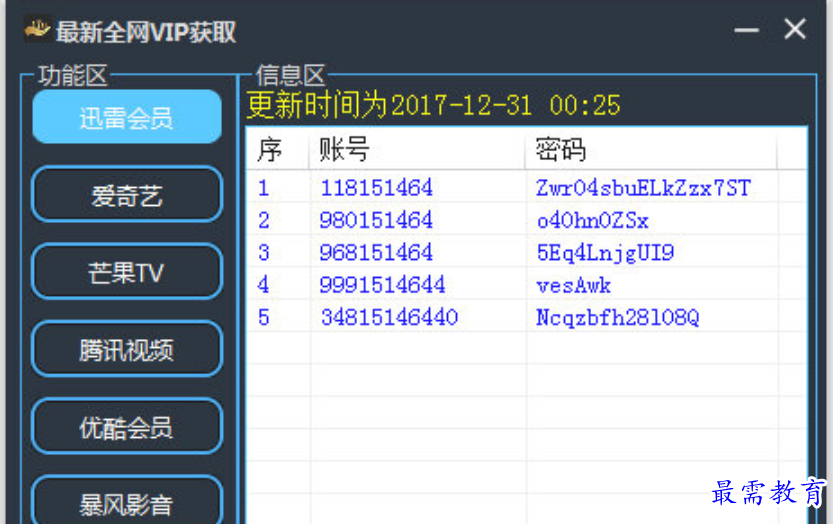Select the 迅雷会员 button
Screen dimensions: 833x524
[x=127, y=117]
